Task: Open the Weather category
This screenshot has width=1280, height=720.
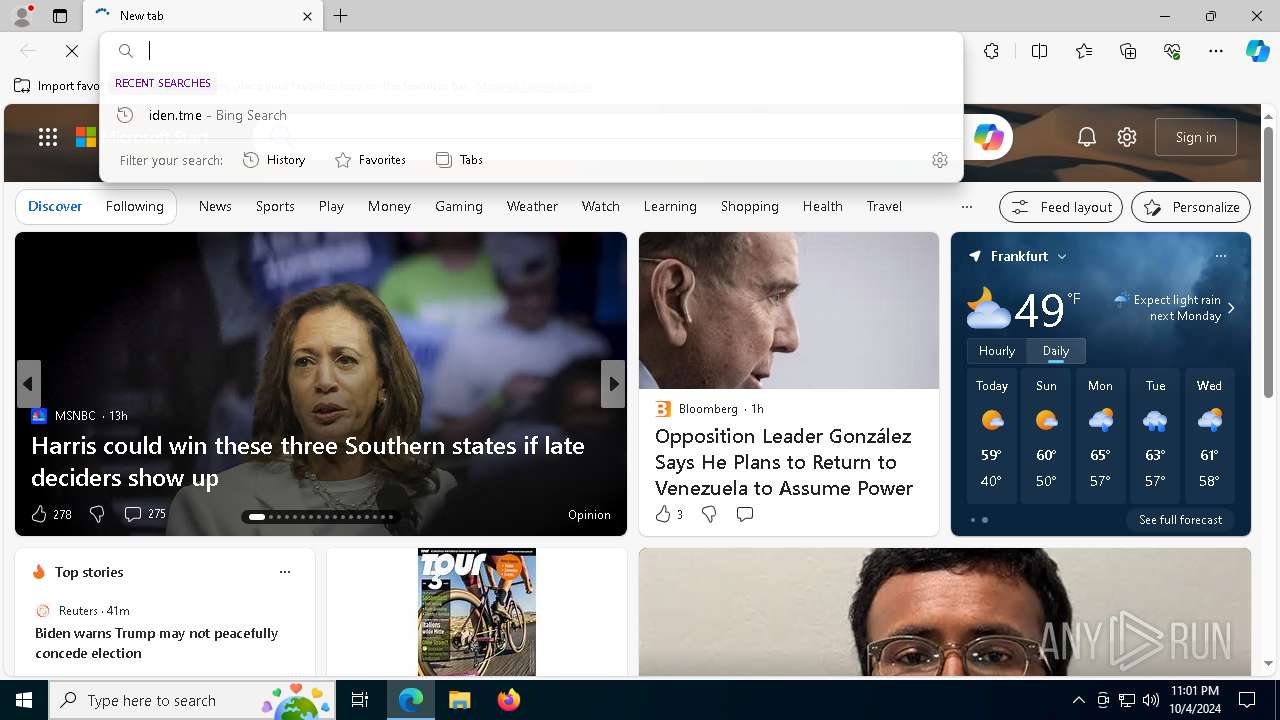Action: (532, 206)
